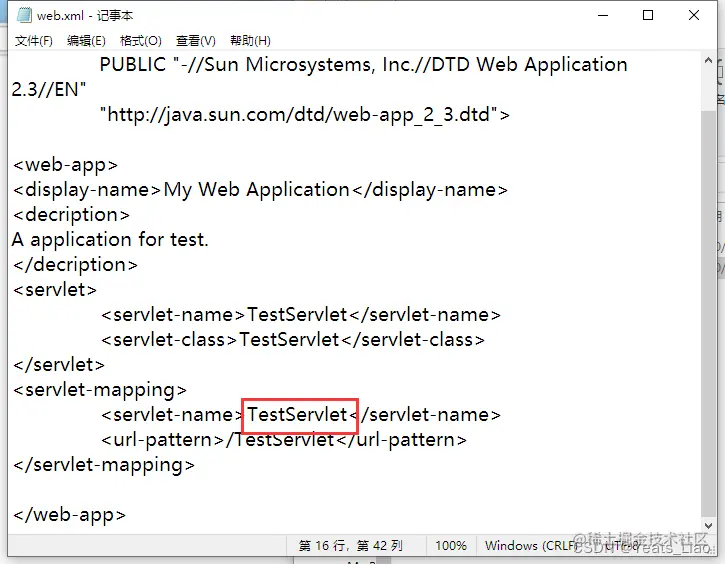The image size is (725, 564).
Task: Click the scroll down arrow of the vertical scrollbar
Action: pyautogui.click(x=708, y=526)
